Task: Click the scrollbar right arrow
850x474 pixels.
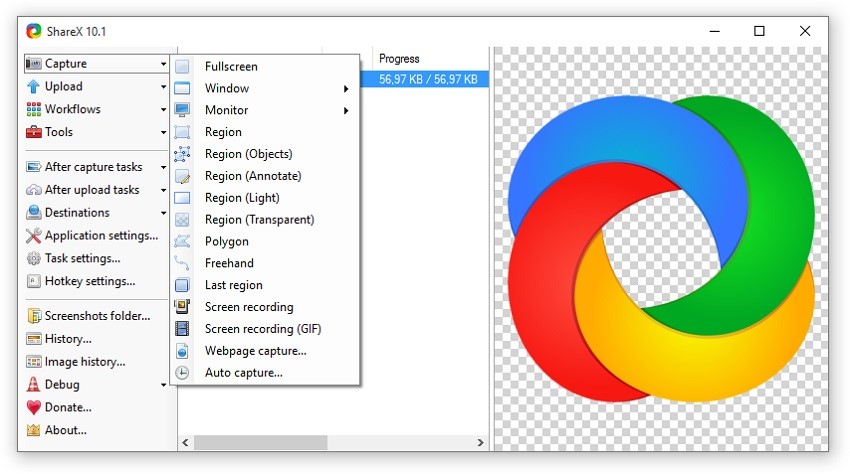Action: click(x=480, y=443)
